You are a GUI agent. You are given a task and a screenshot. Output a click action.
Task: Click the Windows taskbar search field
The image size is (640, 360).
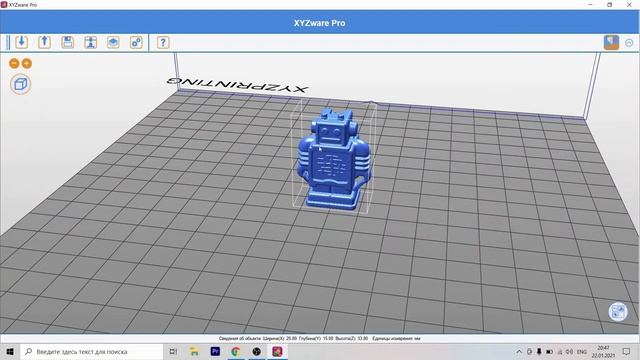[x=91, y=351]
